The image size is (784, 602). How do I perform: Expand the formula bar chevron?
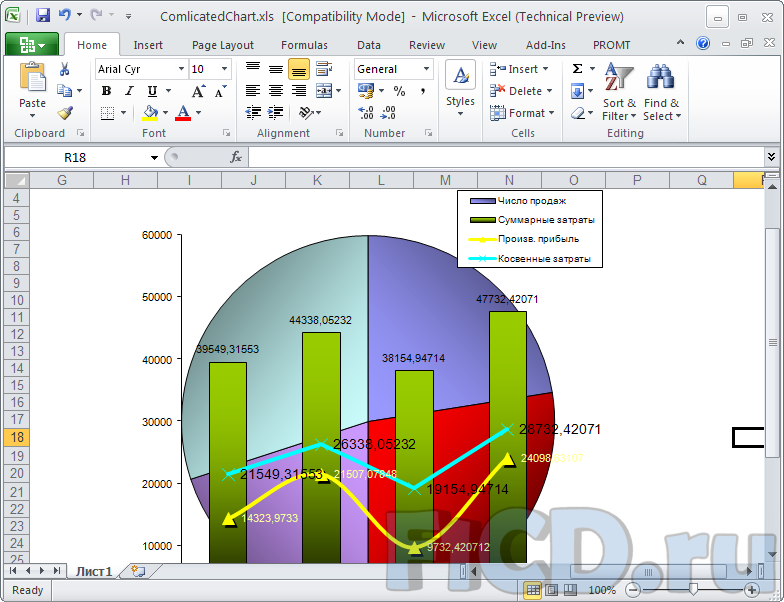point(771,158)
